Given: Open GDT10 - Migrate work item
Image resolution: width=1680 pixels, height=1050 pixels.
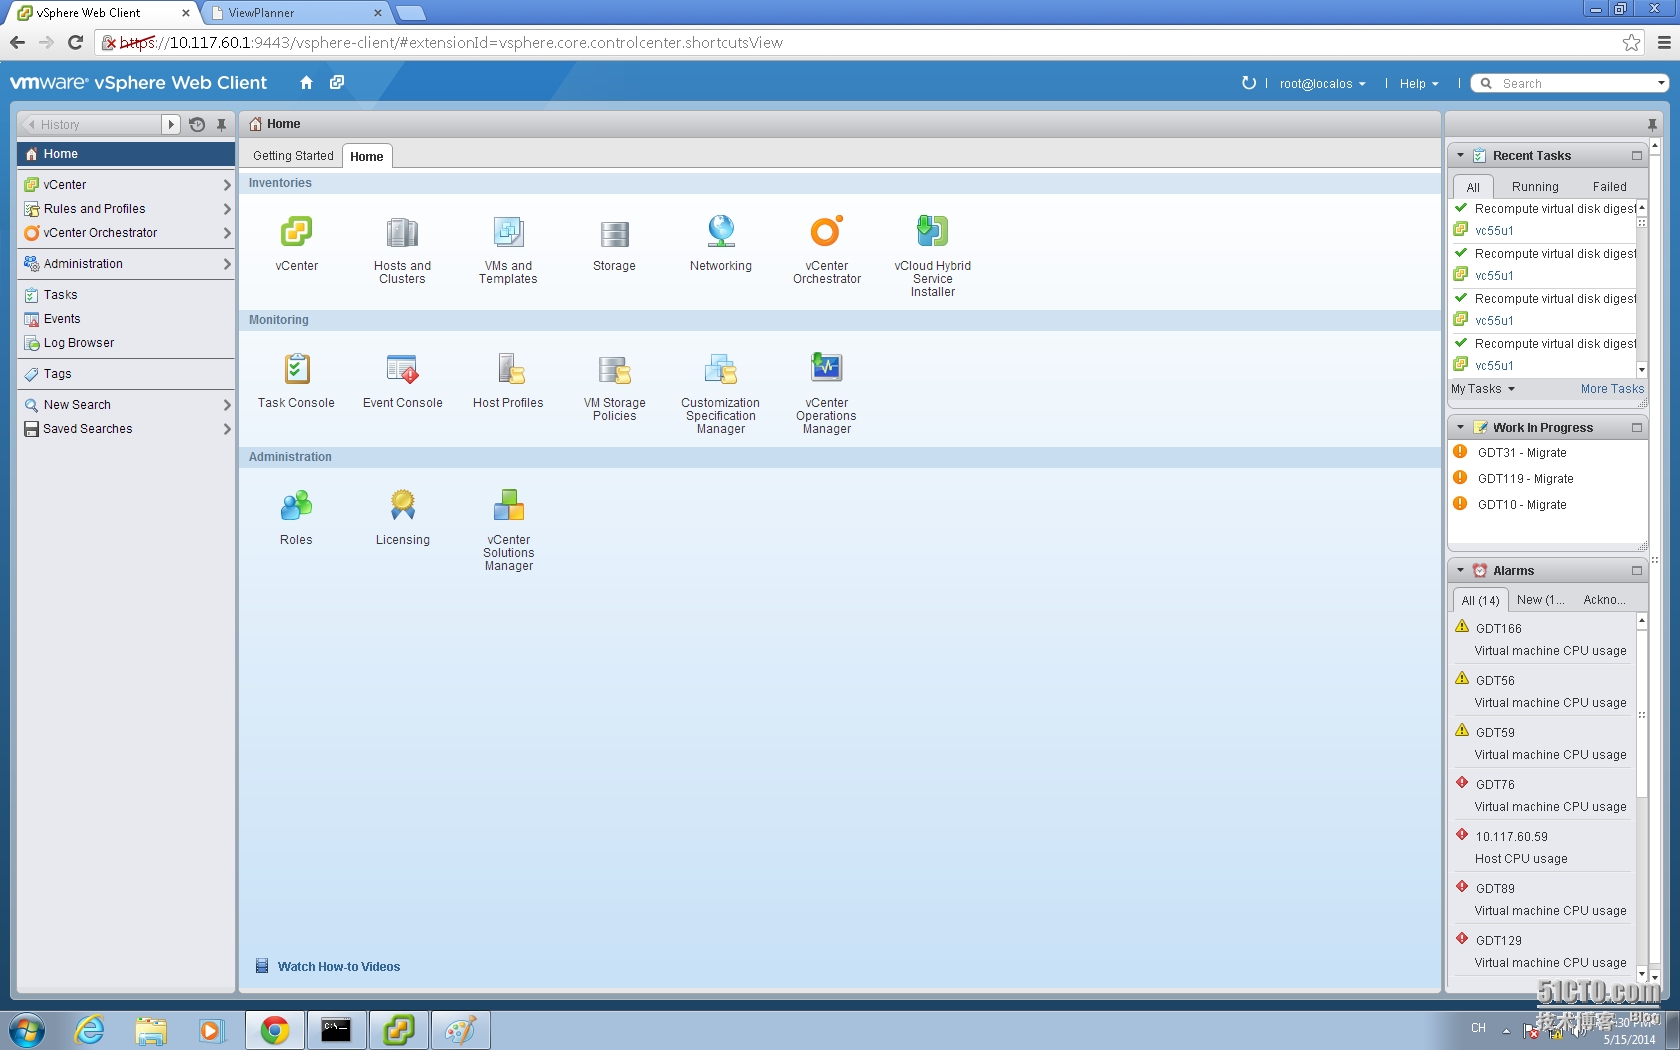Looking at the screenshot, I should click(1522, 505).
